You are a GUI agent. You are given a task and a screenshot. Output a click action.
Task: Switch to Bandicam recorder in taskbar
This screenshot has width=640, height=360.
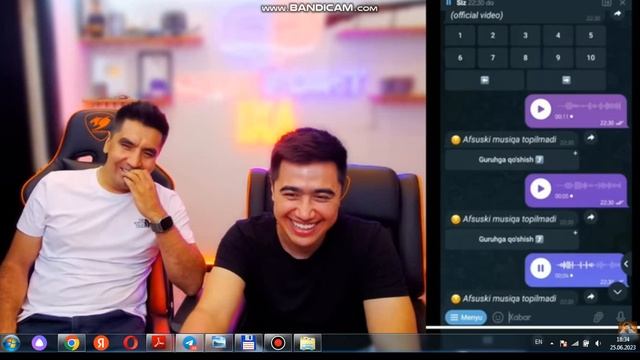pos(278,343)
